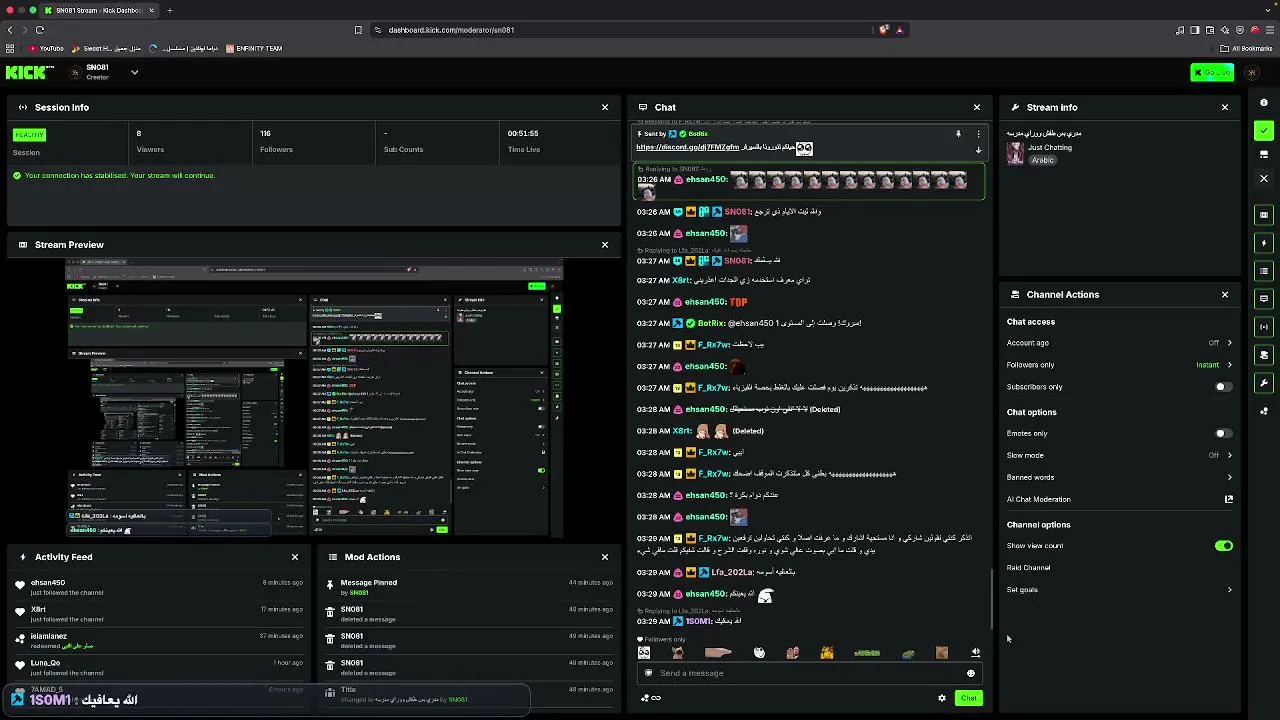The image size is (1280, 720).
Task: Open the ENFINITY TEAM bookmark
Action: click(254, 48)
